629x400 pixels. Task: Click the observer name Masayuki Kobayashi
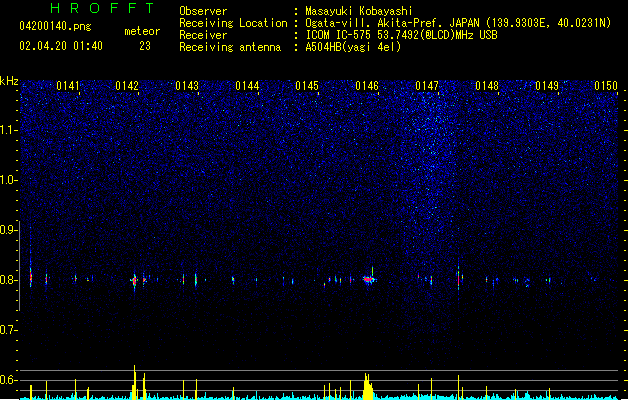click(x=359, y=11)
